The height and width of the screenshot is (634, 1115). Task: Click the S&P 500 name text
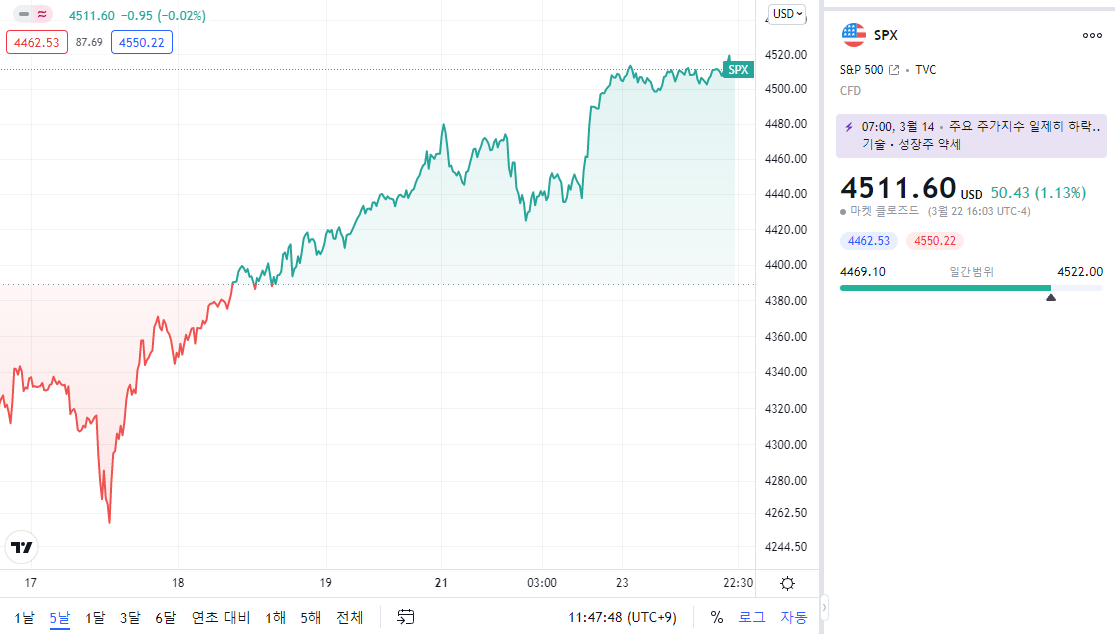tap(861, 70)
